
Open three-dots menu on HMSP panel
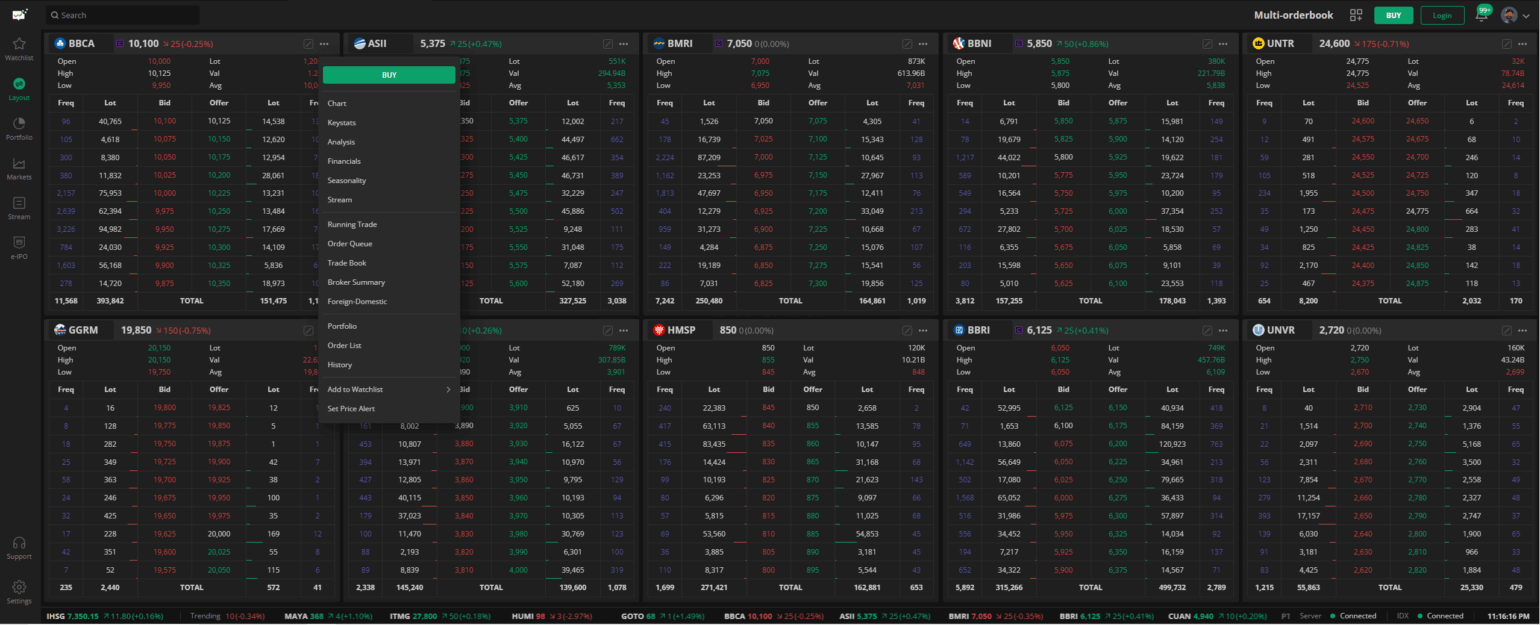pyautogui.click(x=923, y=330)
